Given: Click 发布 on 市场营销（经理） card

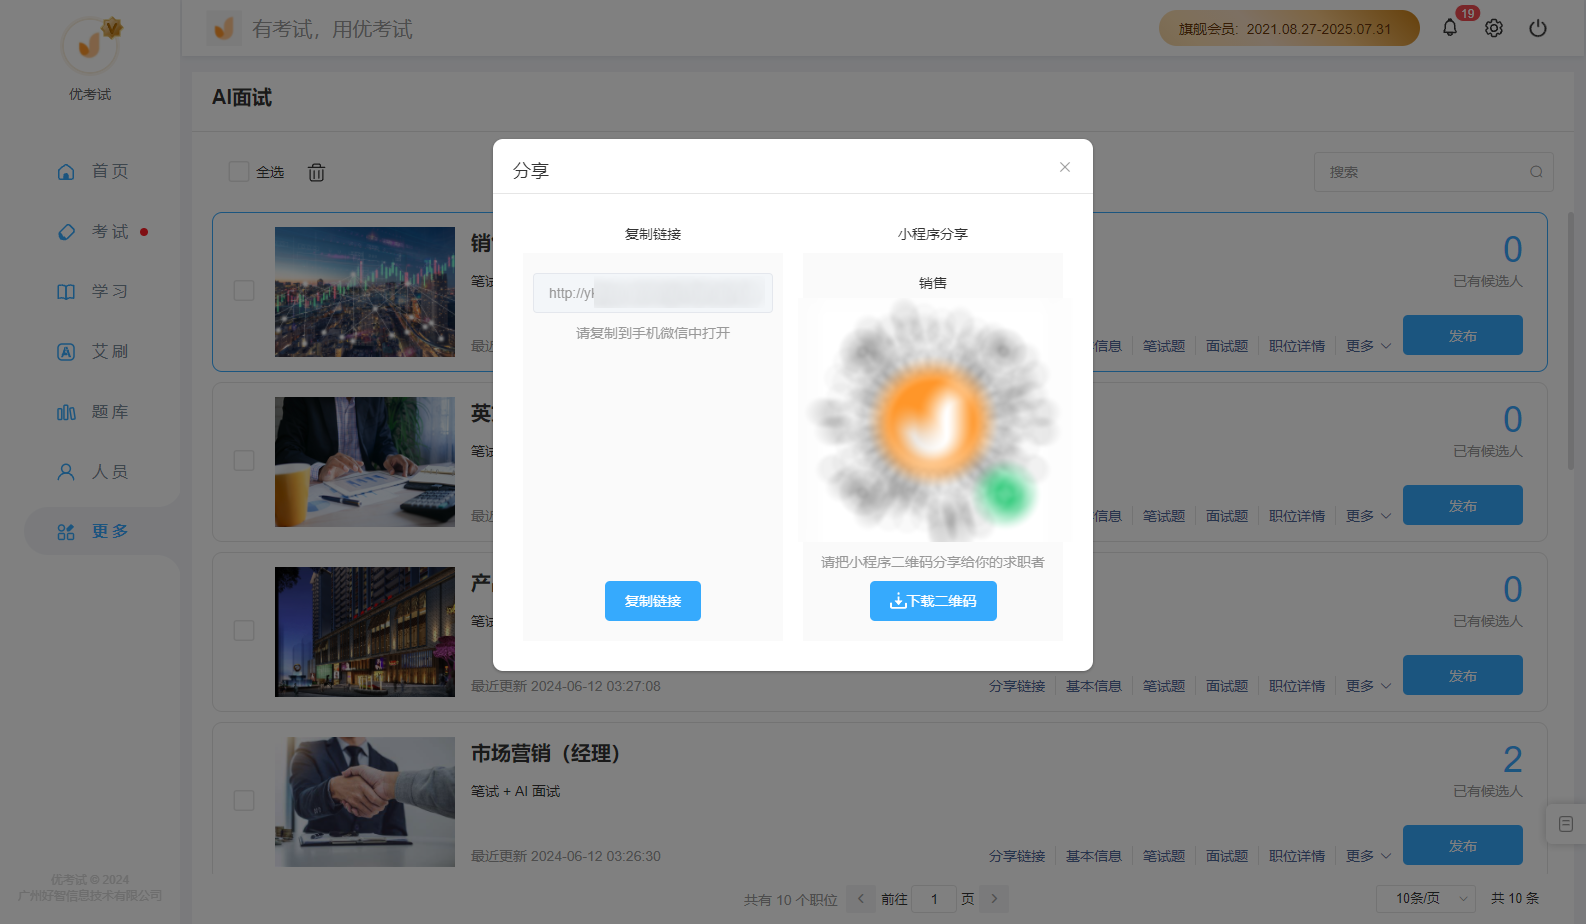Looking at the screenshot, I should (1463, 845).
